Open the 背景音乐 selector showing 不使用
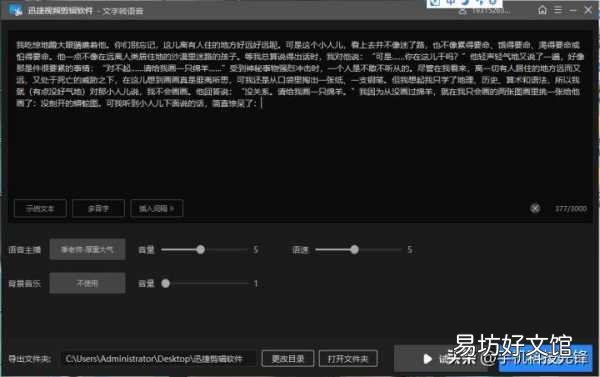The image size is (600, 377). point(87,283)
